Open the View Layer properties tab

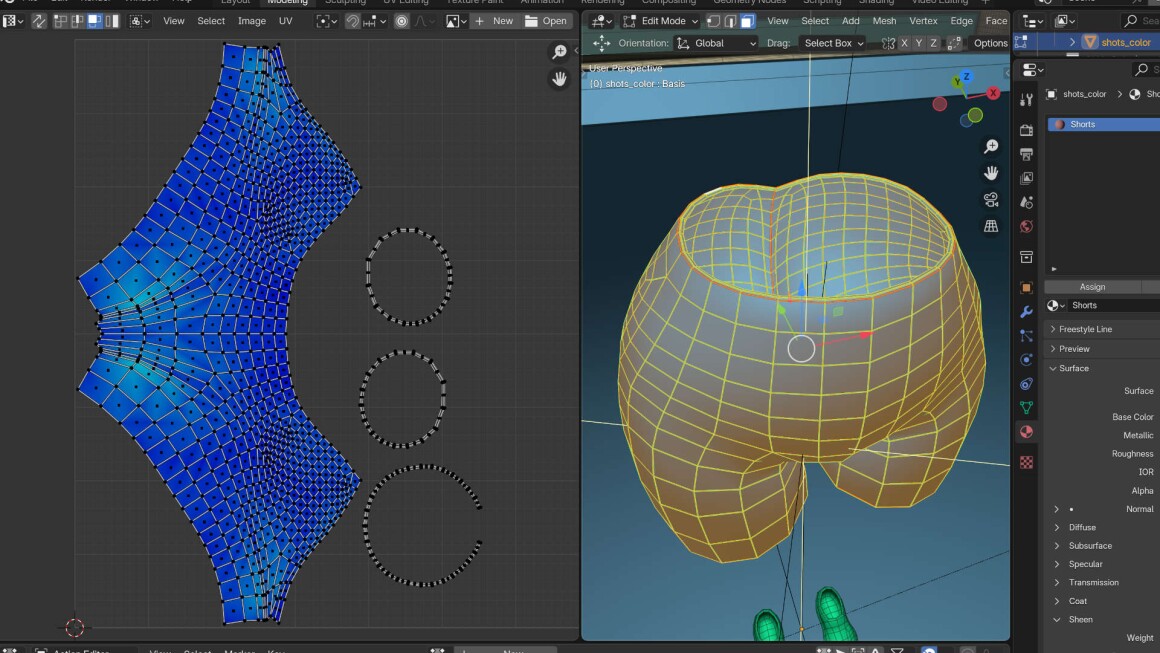click(1026, 178)
